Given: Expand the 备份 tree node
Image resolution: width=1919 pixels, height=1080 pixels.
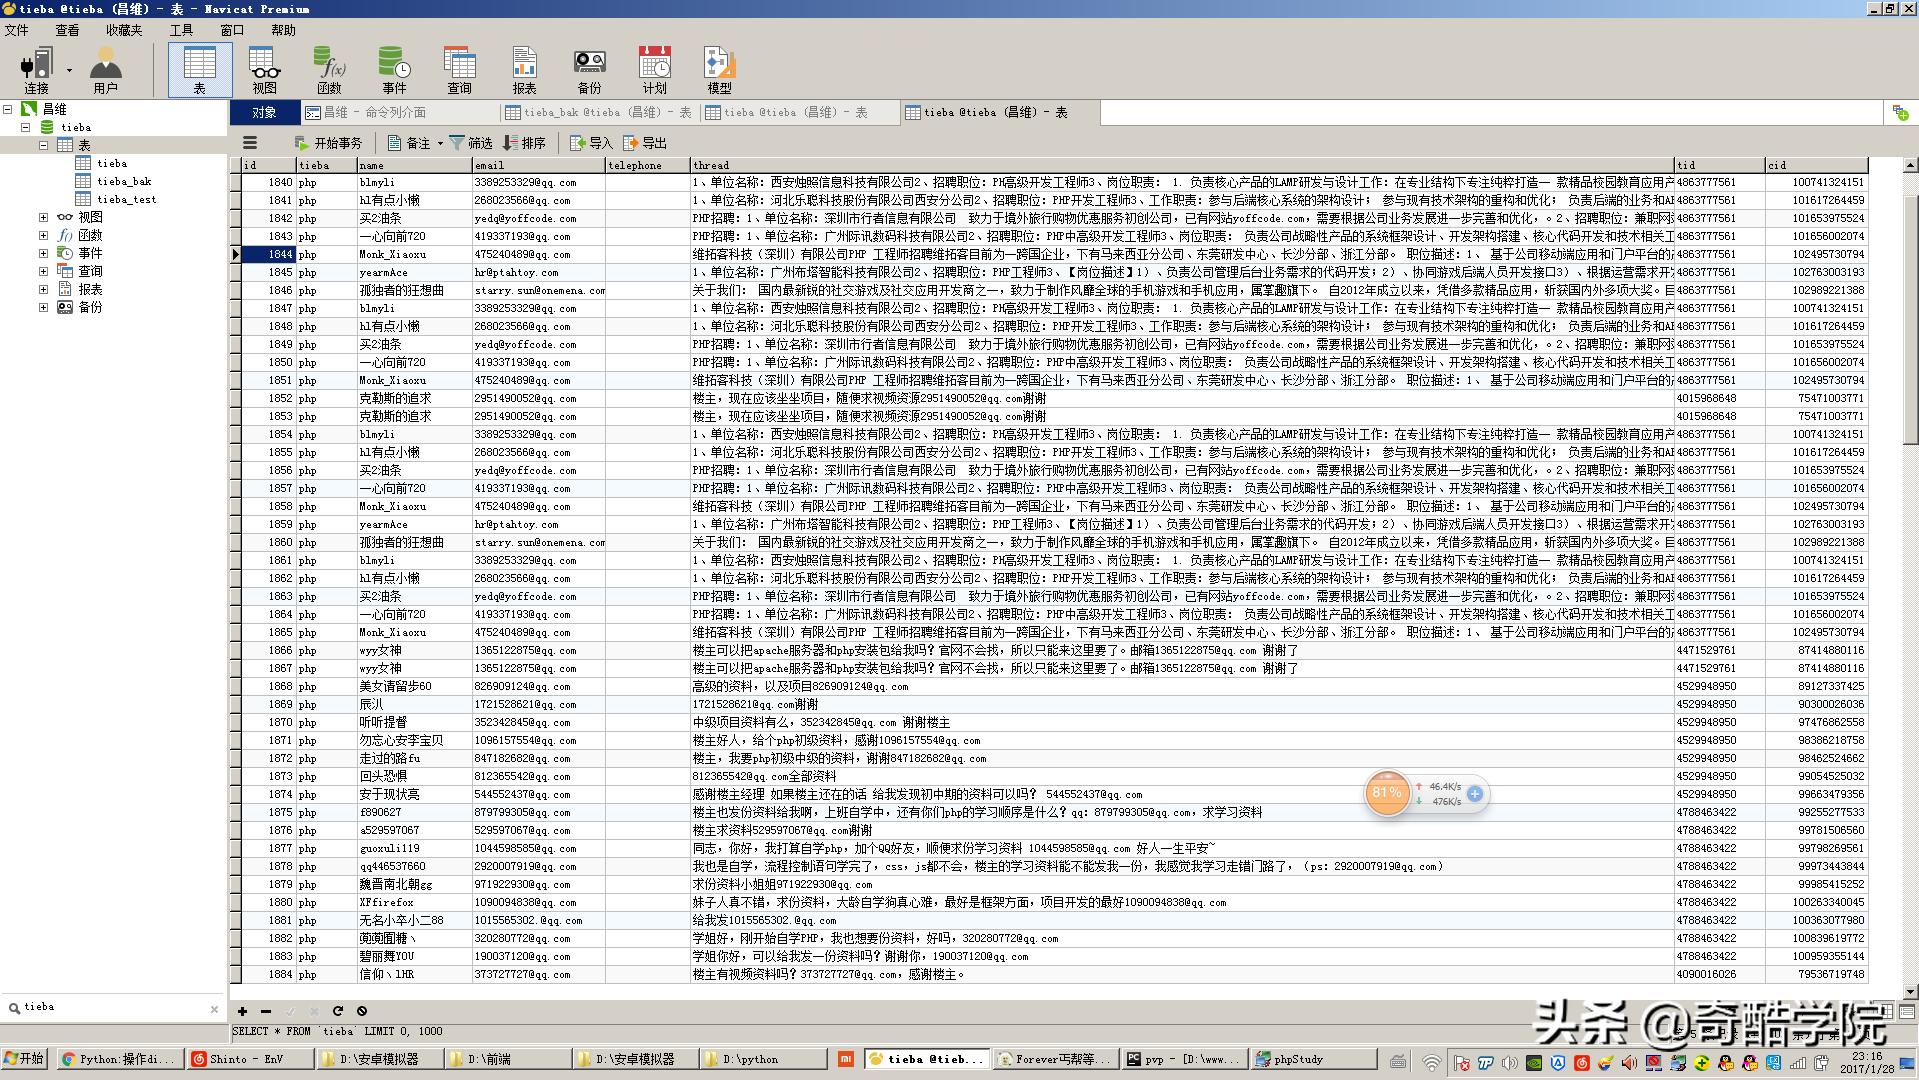Looking at the screenshot, I should pyautogui.click(x=43, y=307).
